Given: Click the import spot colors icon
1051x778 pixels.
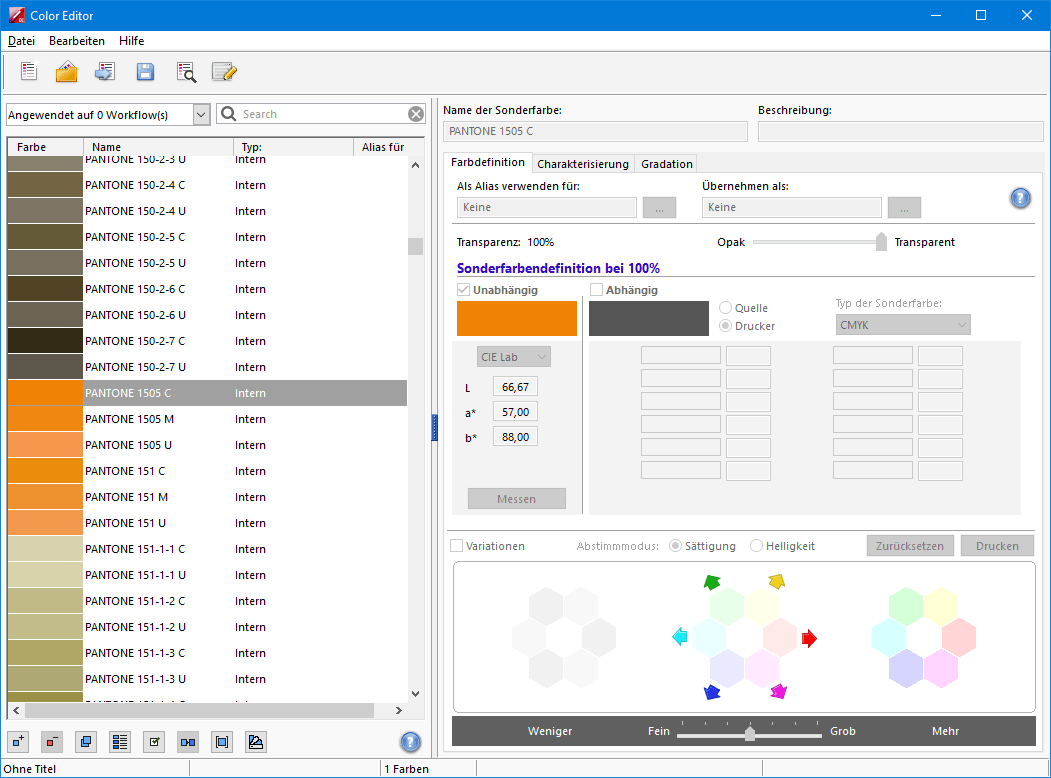Looking at the screenshot, I should pos(105,72).
